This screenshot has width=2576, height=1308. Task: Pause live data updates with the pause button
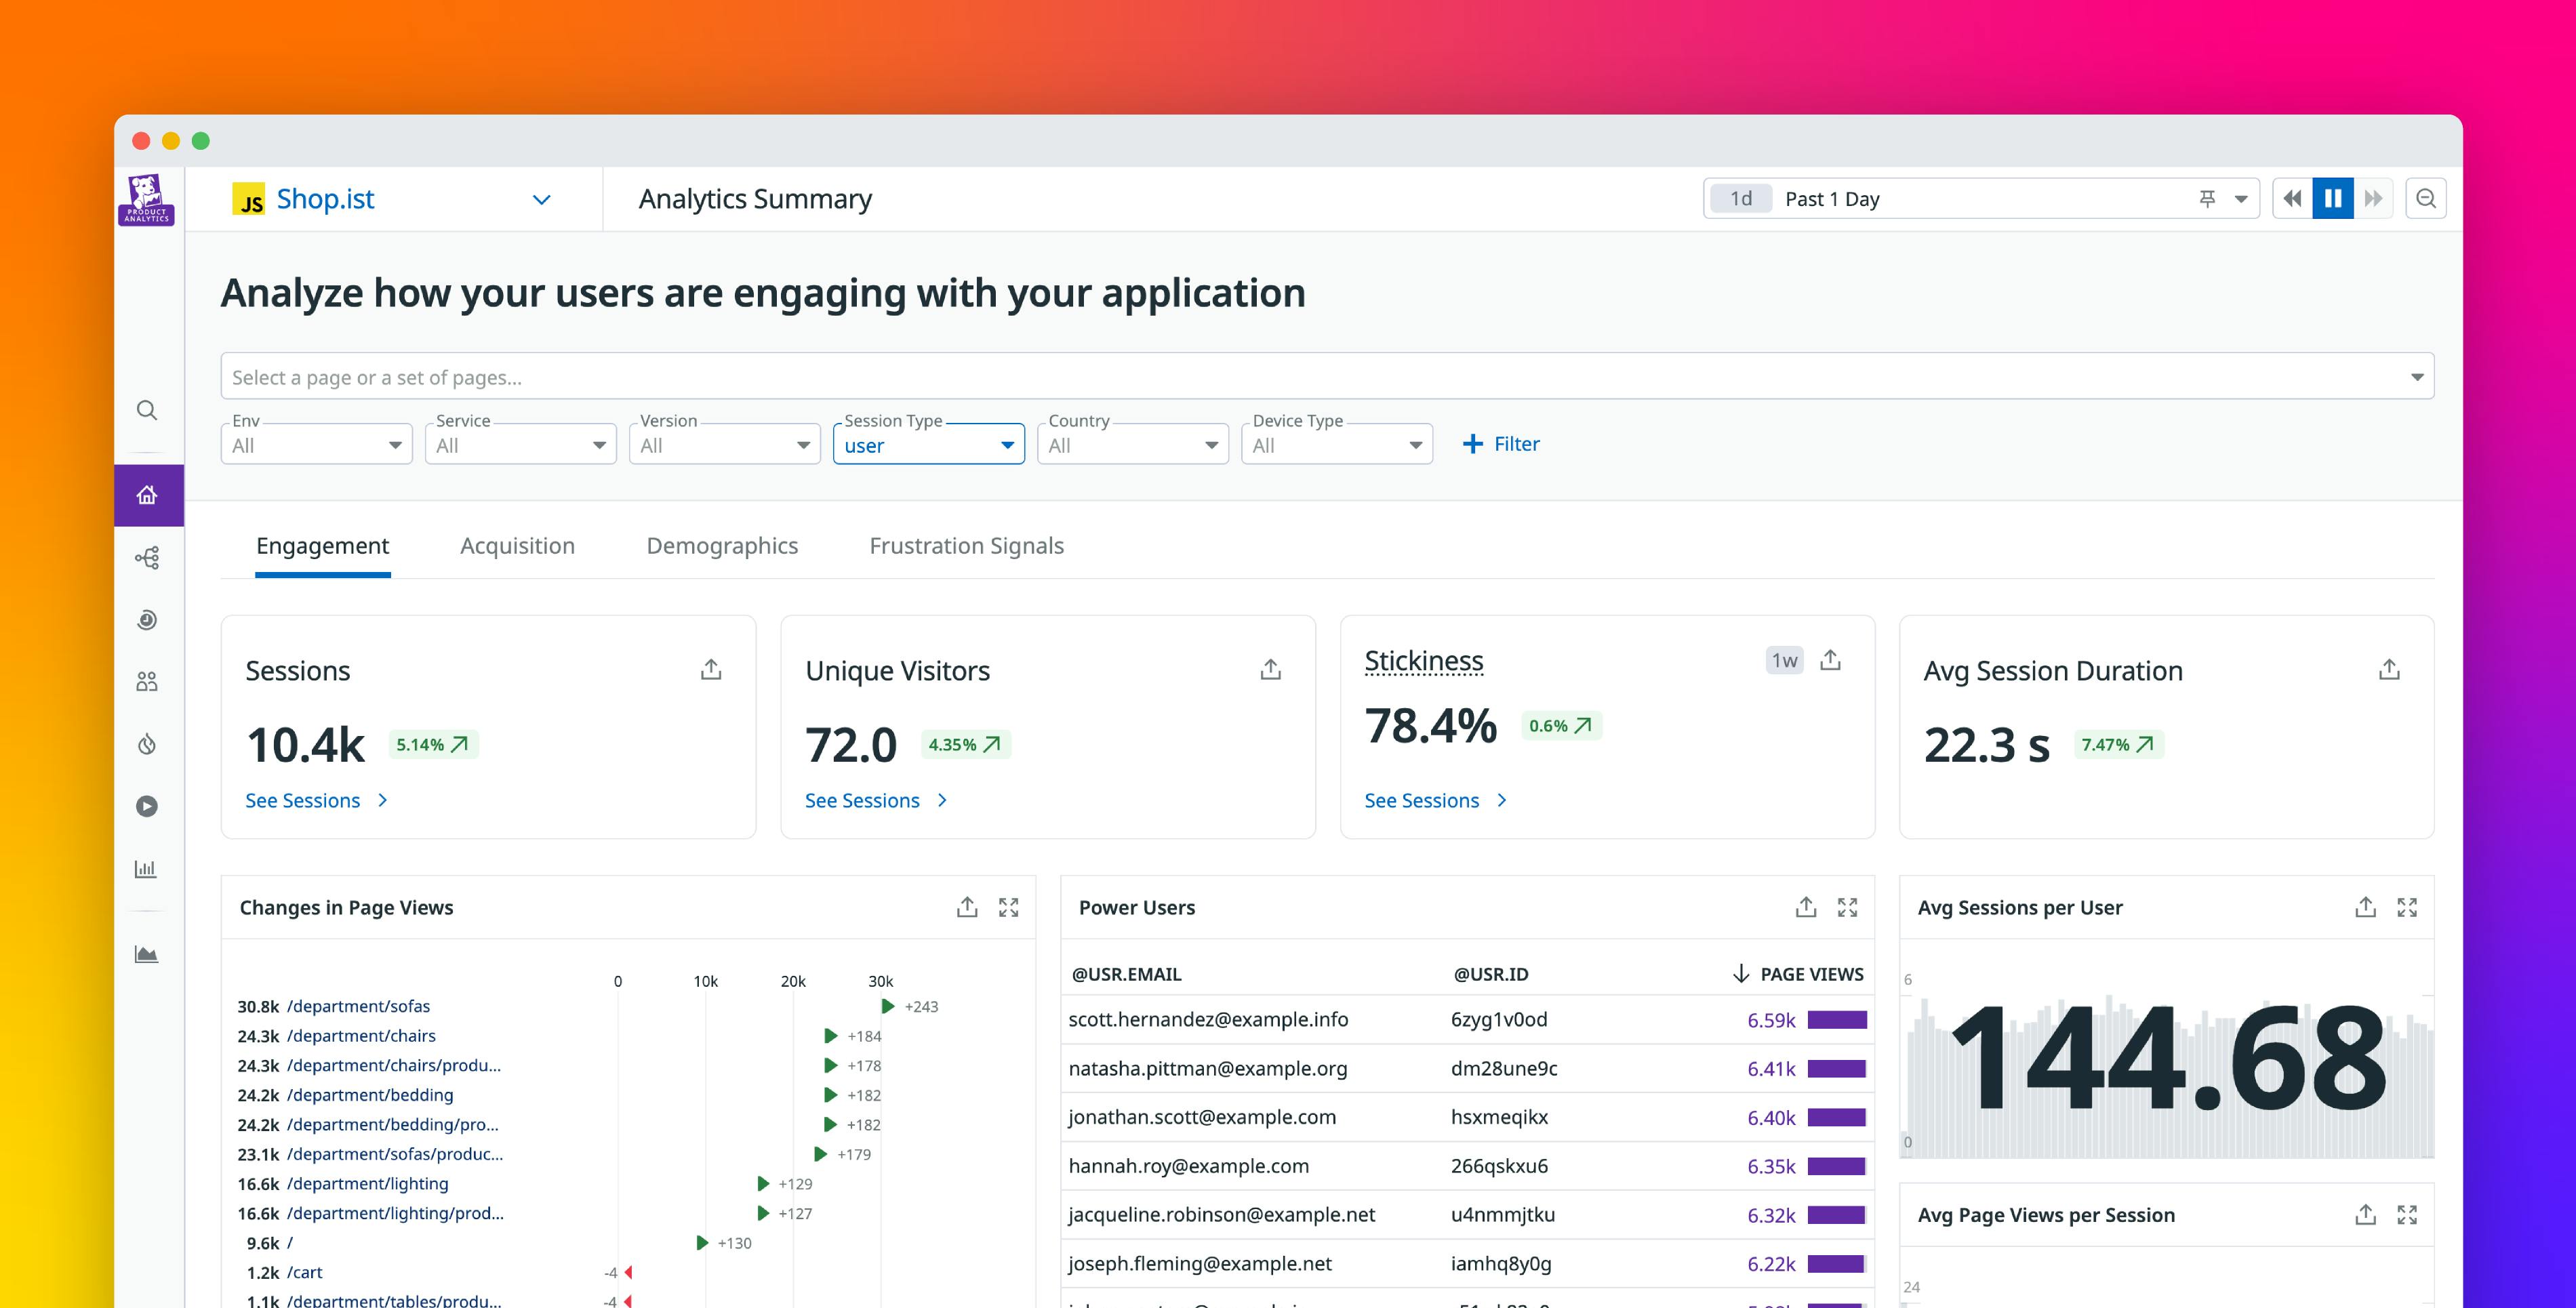[2333, 198]
